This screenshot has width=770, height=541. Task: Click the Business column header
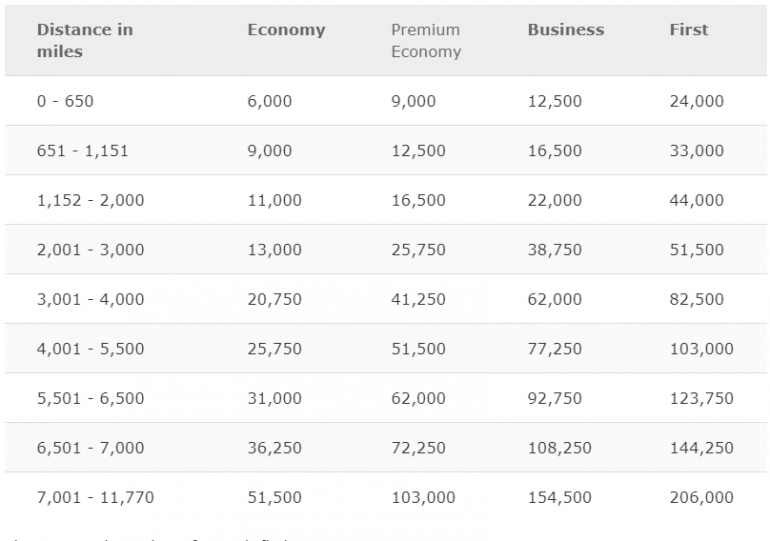pos(566,30)
